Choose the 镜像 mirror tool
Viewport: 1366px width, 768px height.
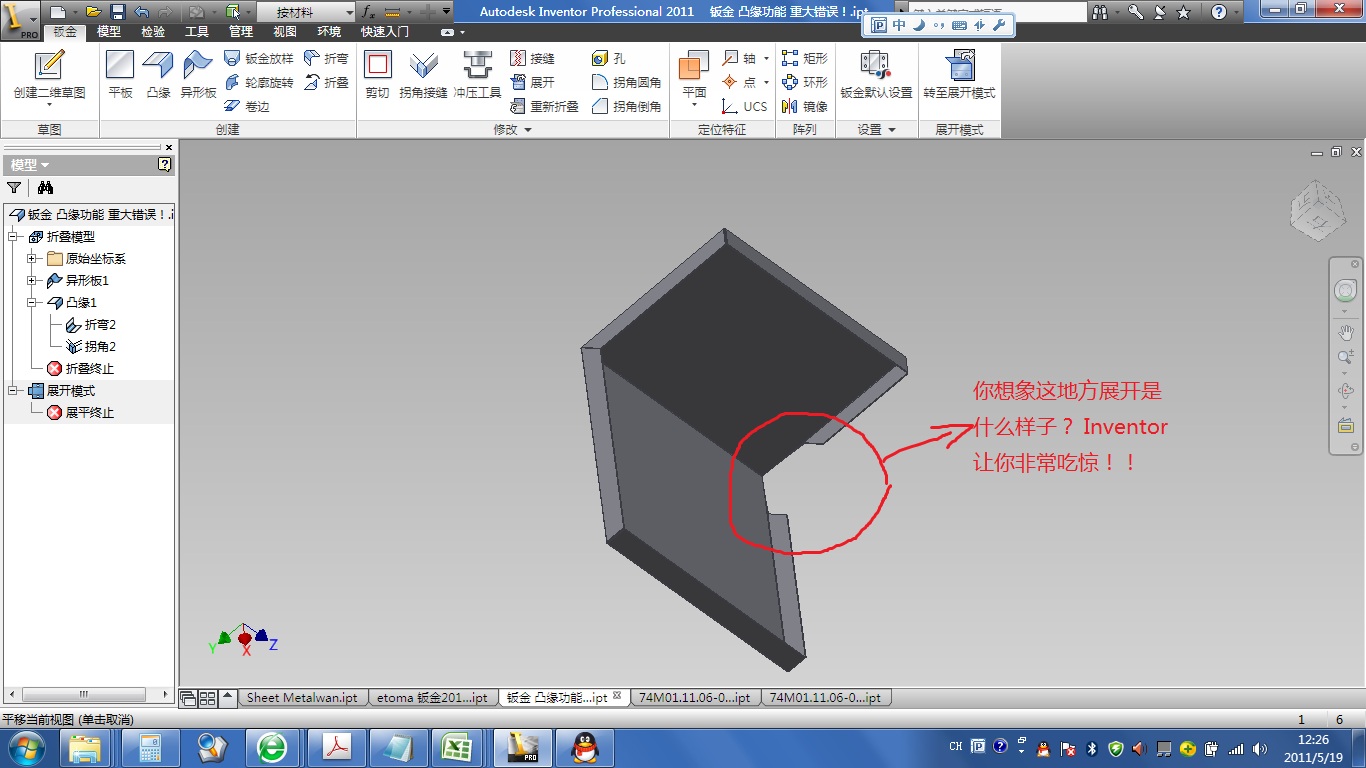point(805,106)
